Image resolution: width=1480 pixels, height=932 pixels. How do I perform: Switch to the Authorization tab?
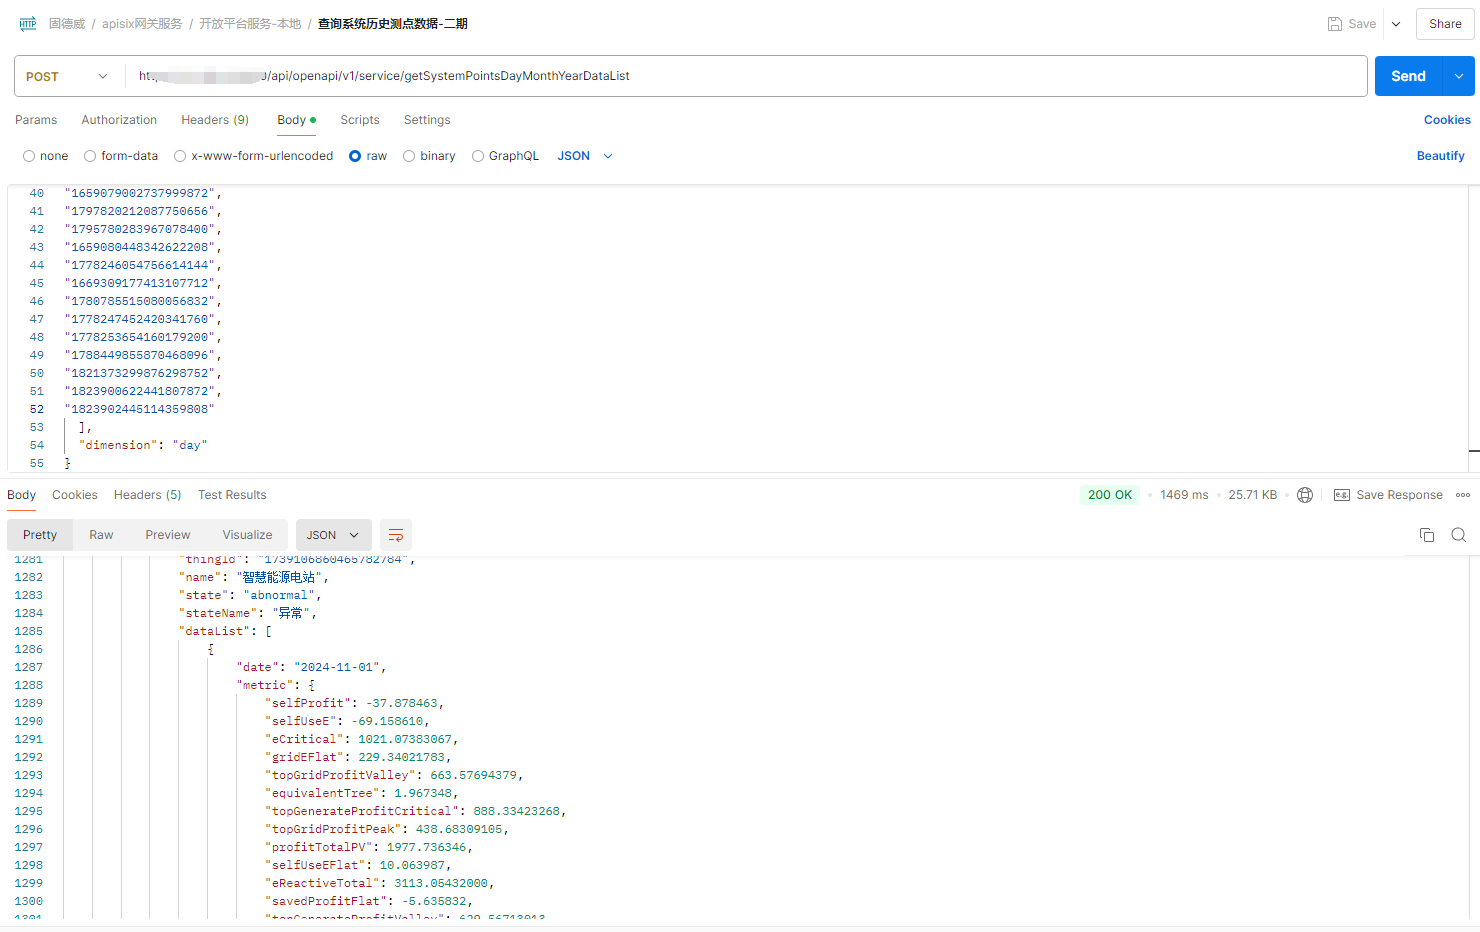coord(119,120)
